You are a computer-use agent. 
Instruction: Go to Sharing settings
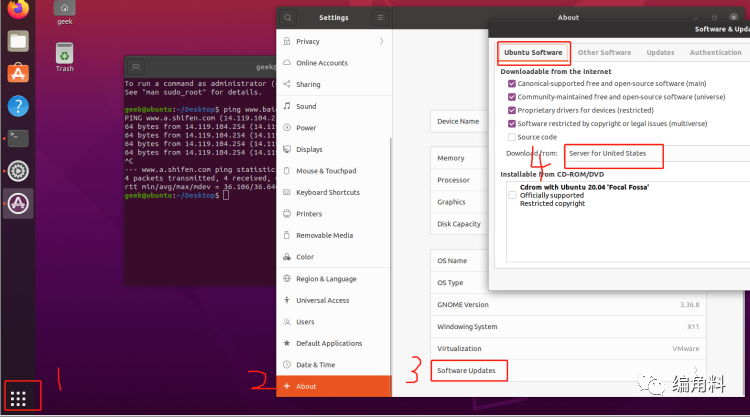(333, 84)
